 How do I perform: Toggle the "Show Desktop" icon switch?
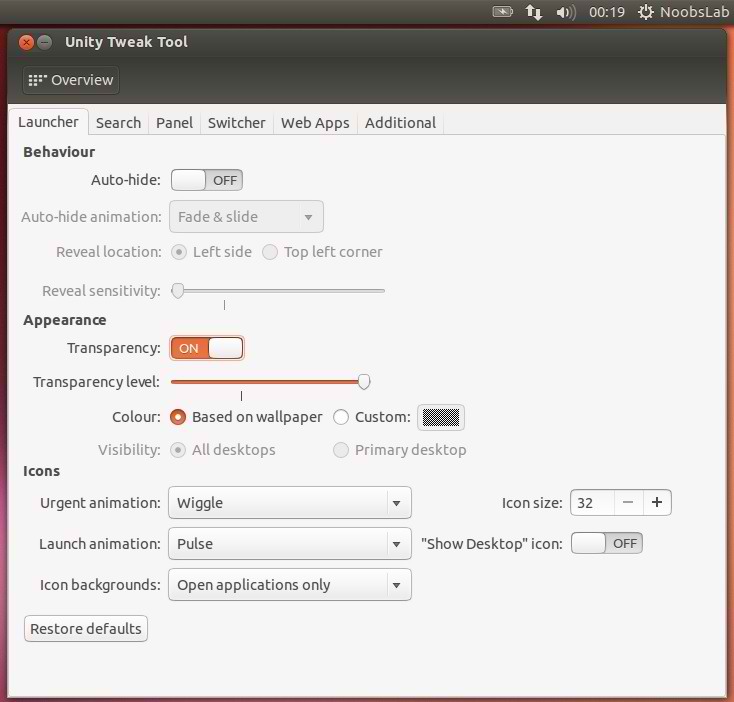(607, 544)
